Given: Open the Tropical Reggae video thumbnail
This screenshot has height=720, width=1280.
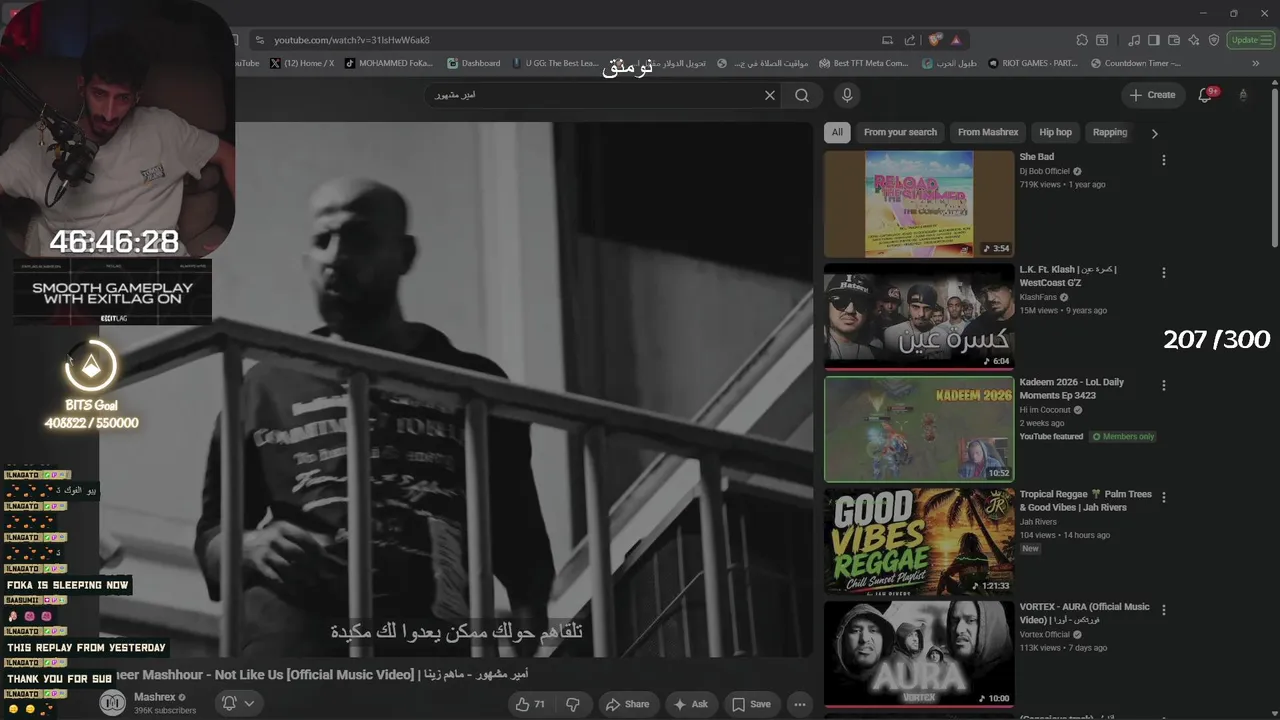Looking at the screenshot, I should pos(919,542).
